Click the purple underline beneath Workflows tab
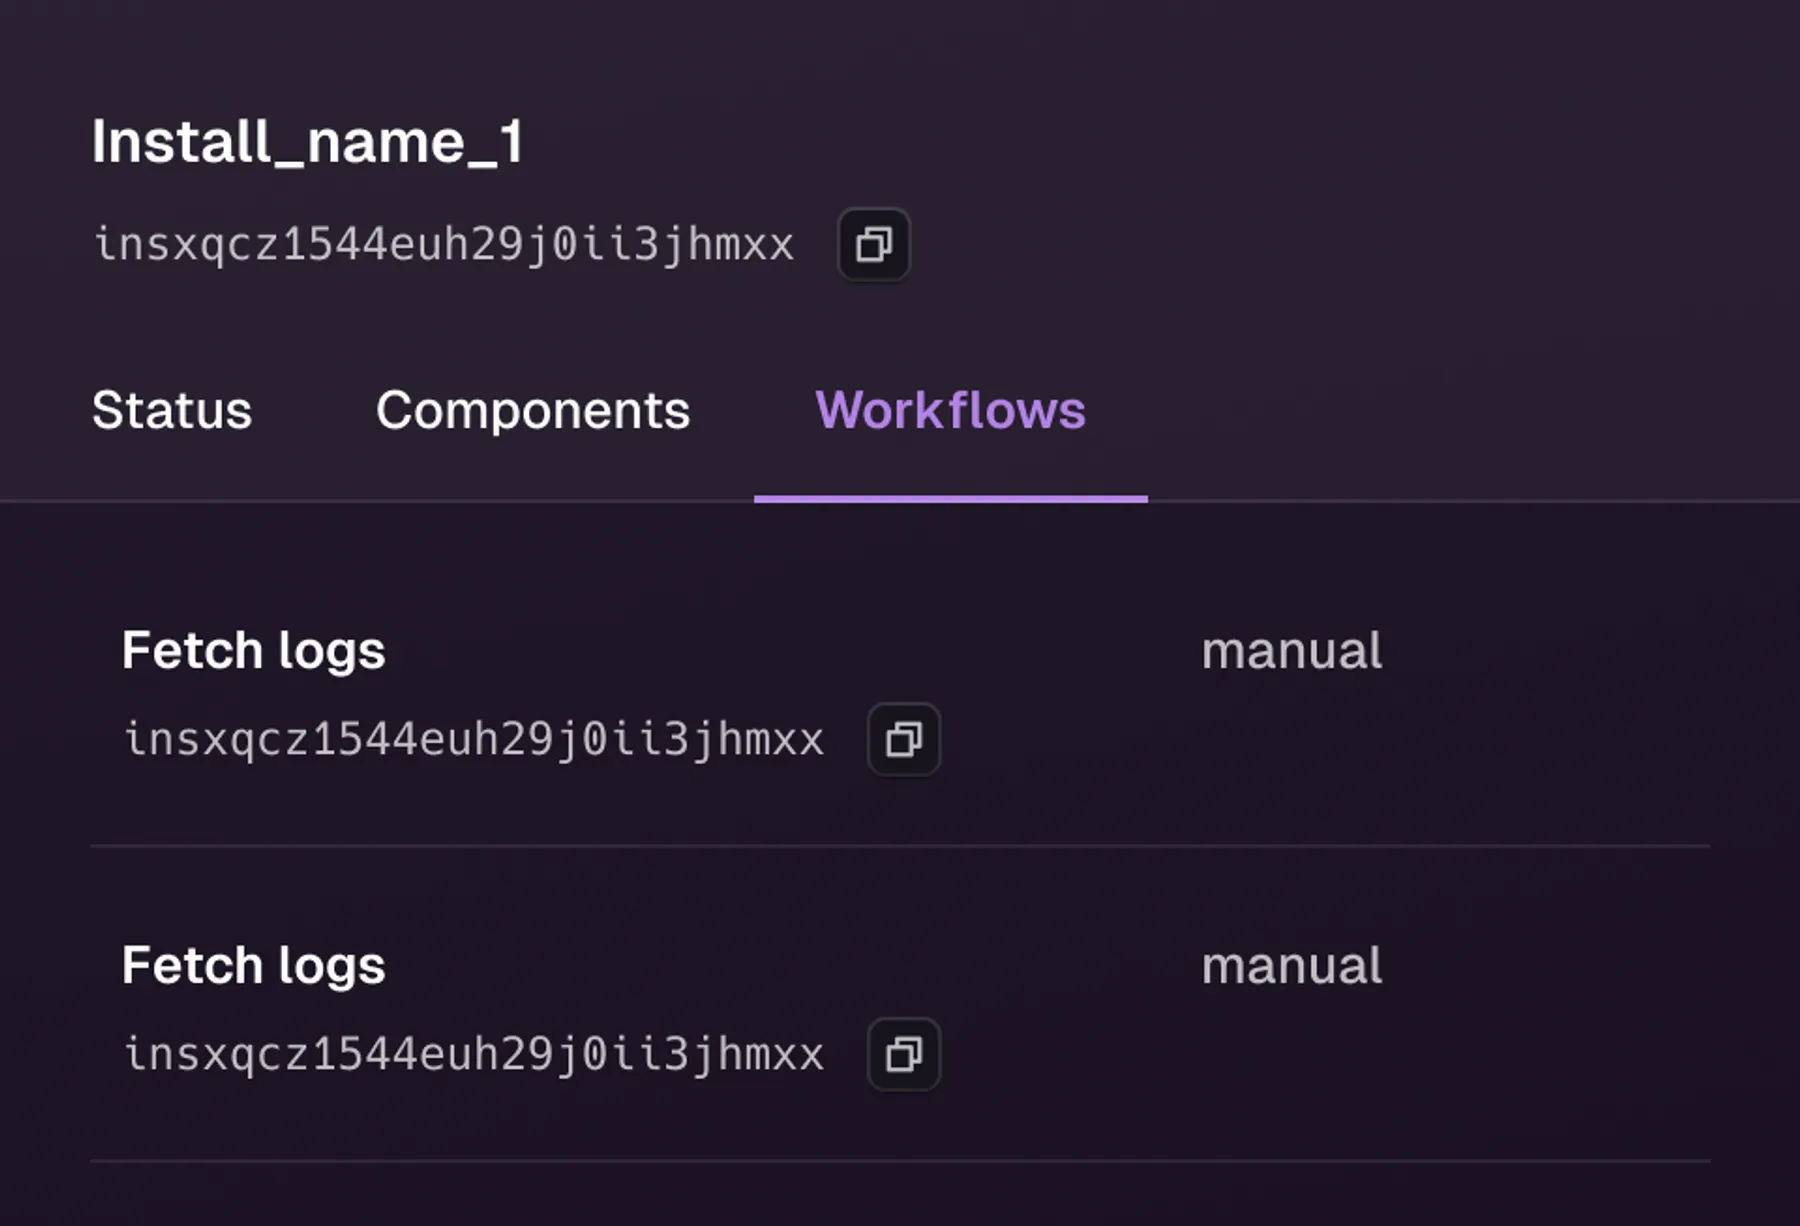 (951, 498)
